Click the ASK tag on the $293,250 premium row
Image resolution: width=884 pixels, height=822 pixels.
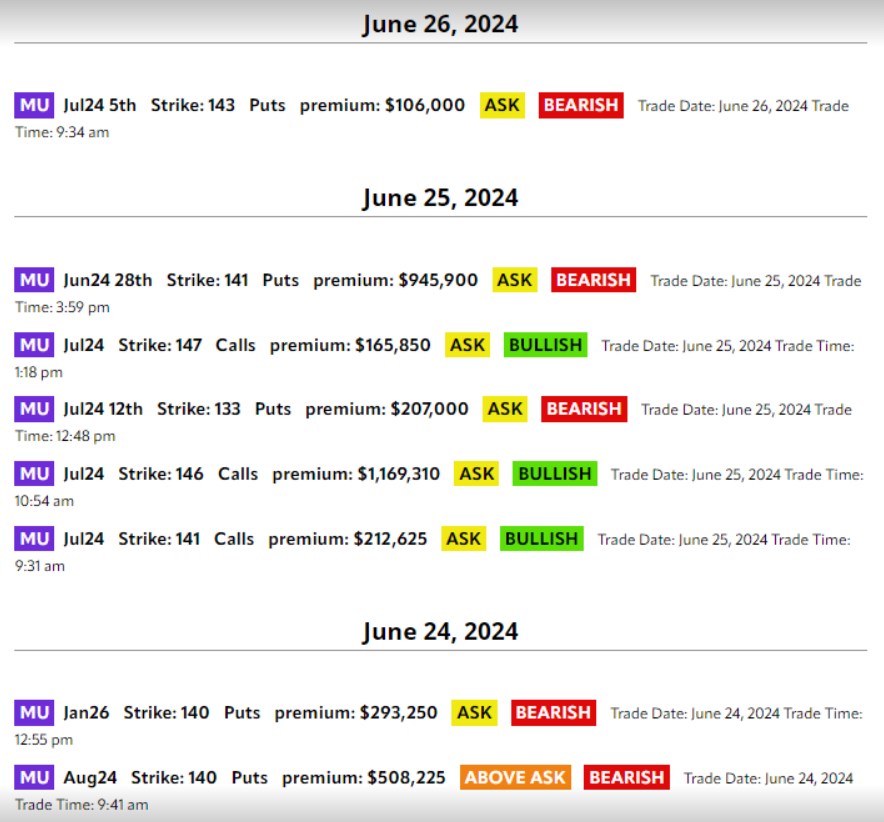click(474, 713)
